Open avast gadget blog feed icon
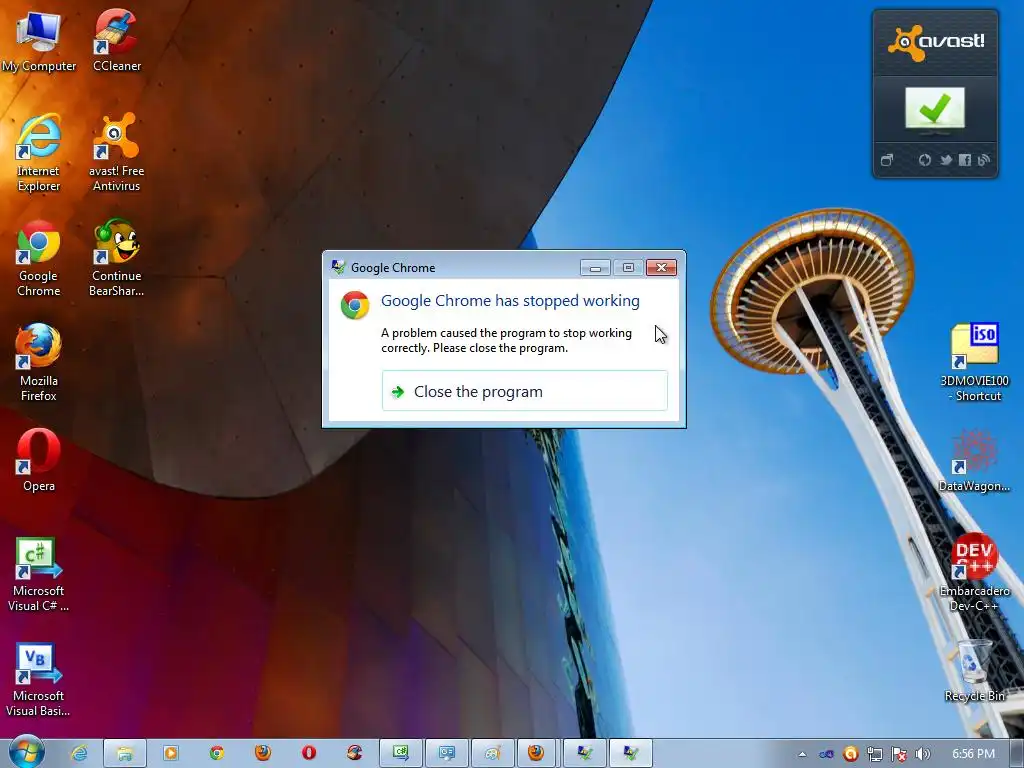 [x=984, y=160]
